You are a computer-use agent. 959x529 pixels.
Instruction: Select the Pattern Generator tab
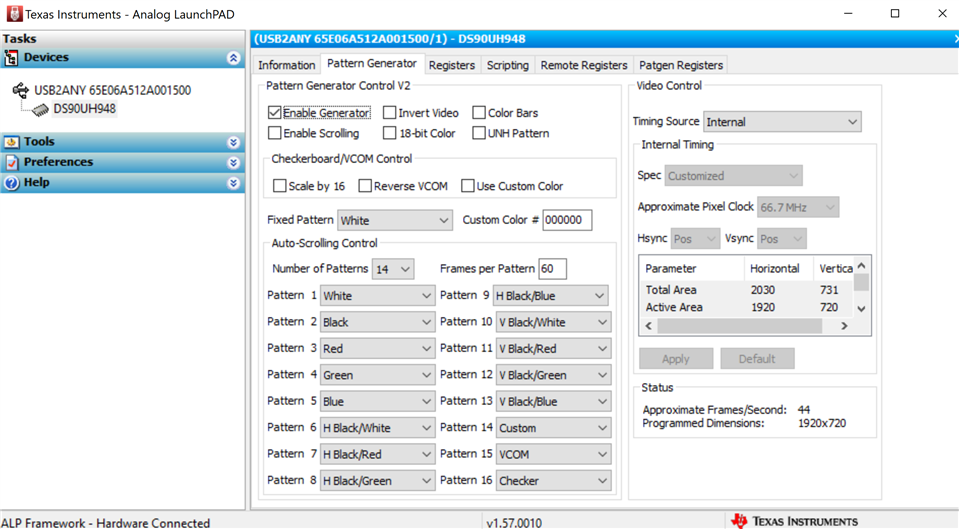[x=372, y=63]
